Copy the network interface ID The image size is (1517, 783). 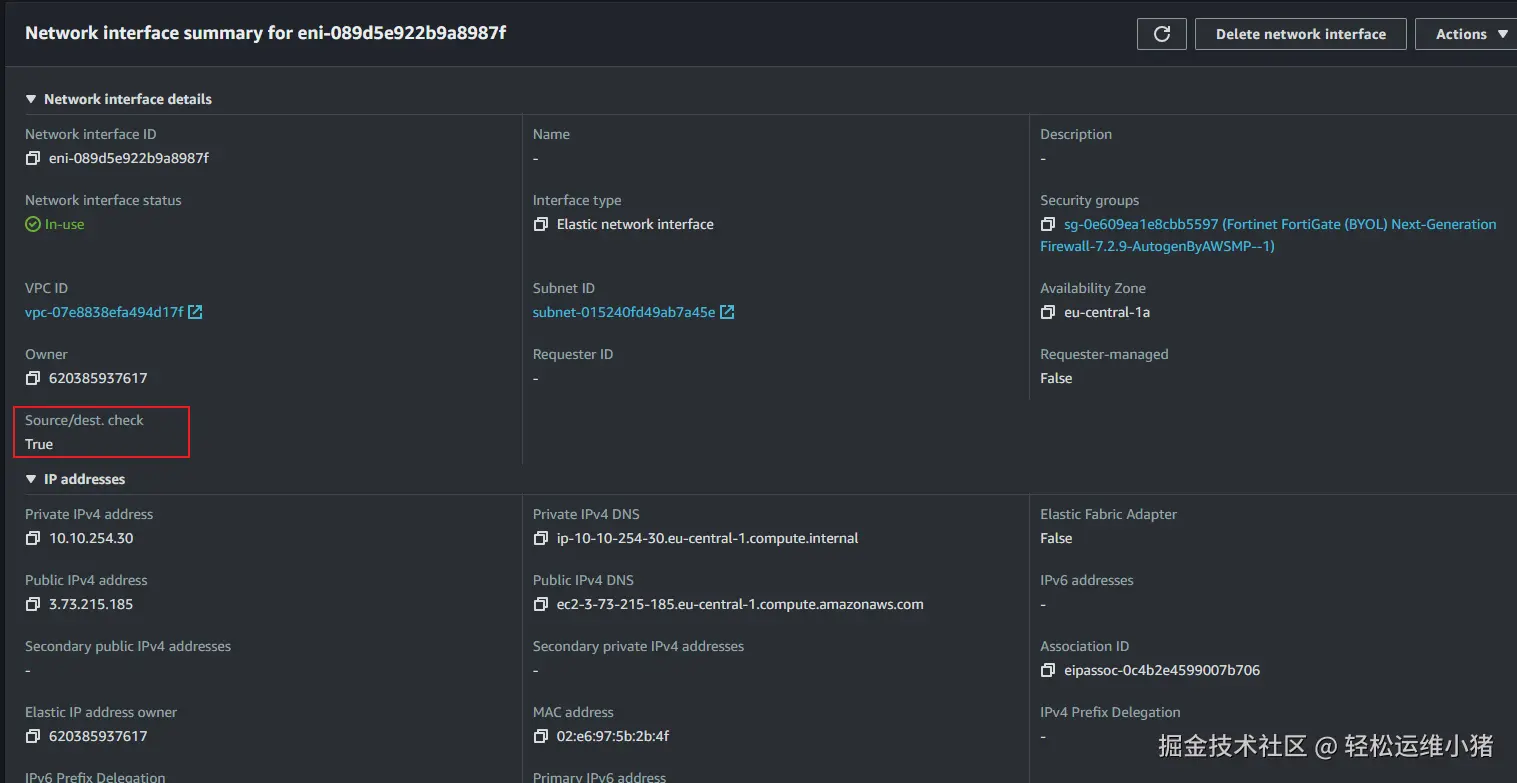click(33, 158)
